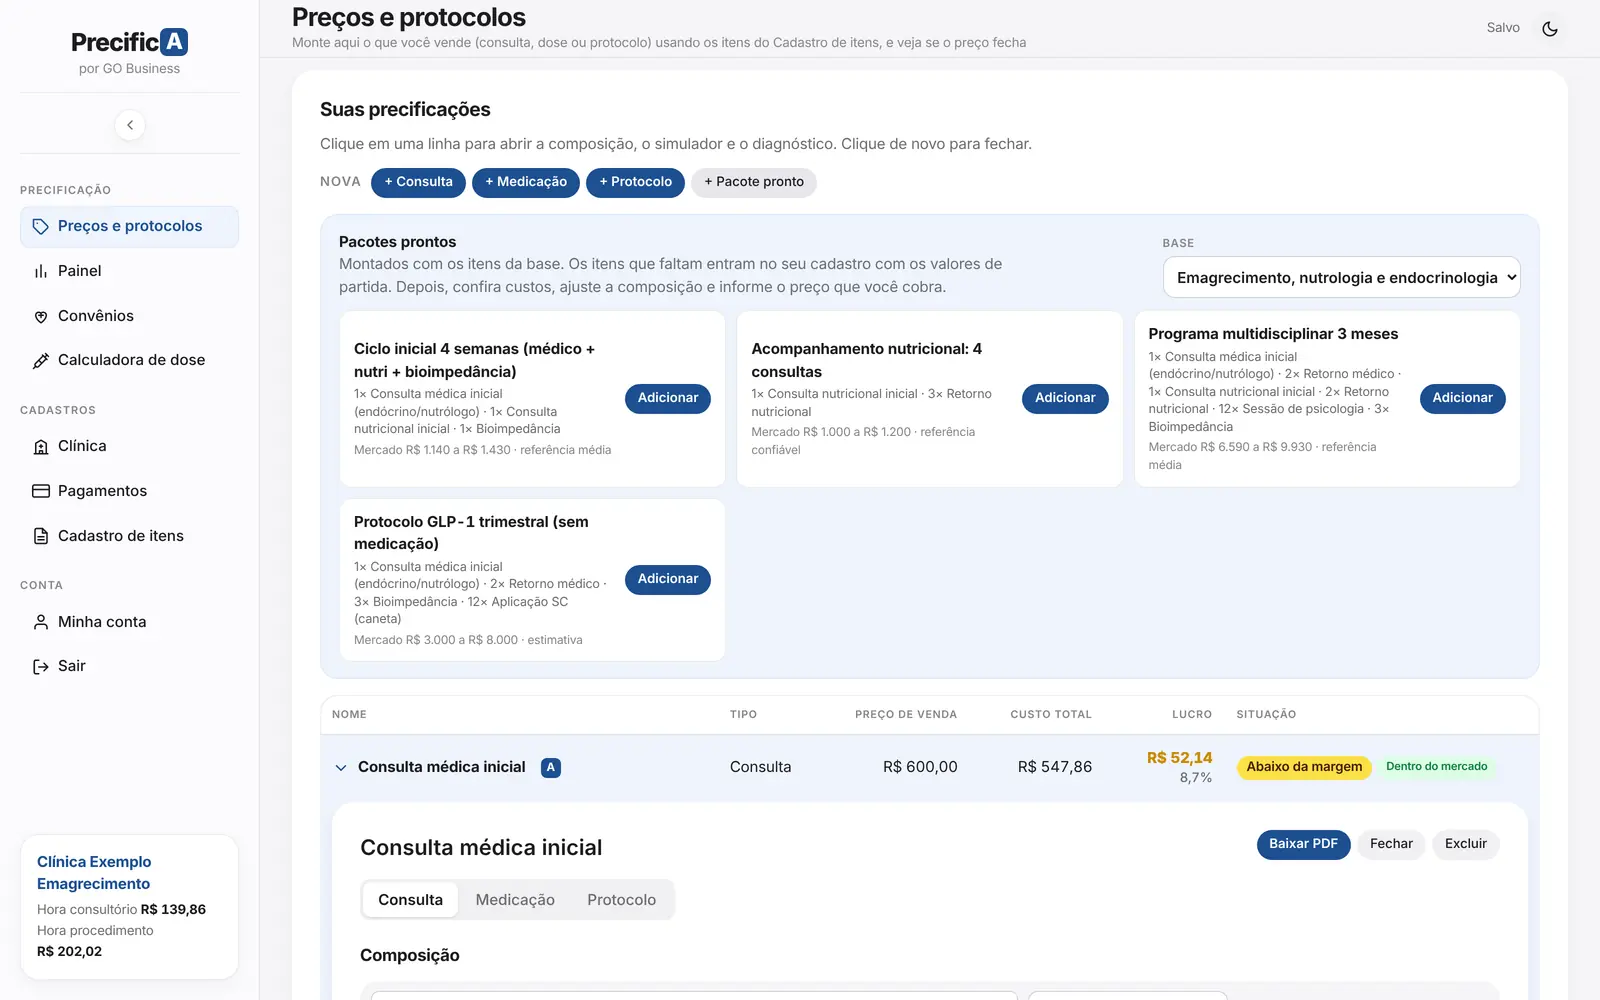The width and height of the screenshot is (1600, 1000).
Task: Click the blue A badge on Consulta médica inicial
Action: (551, 767)
